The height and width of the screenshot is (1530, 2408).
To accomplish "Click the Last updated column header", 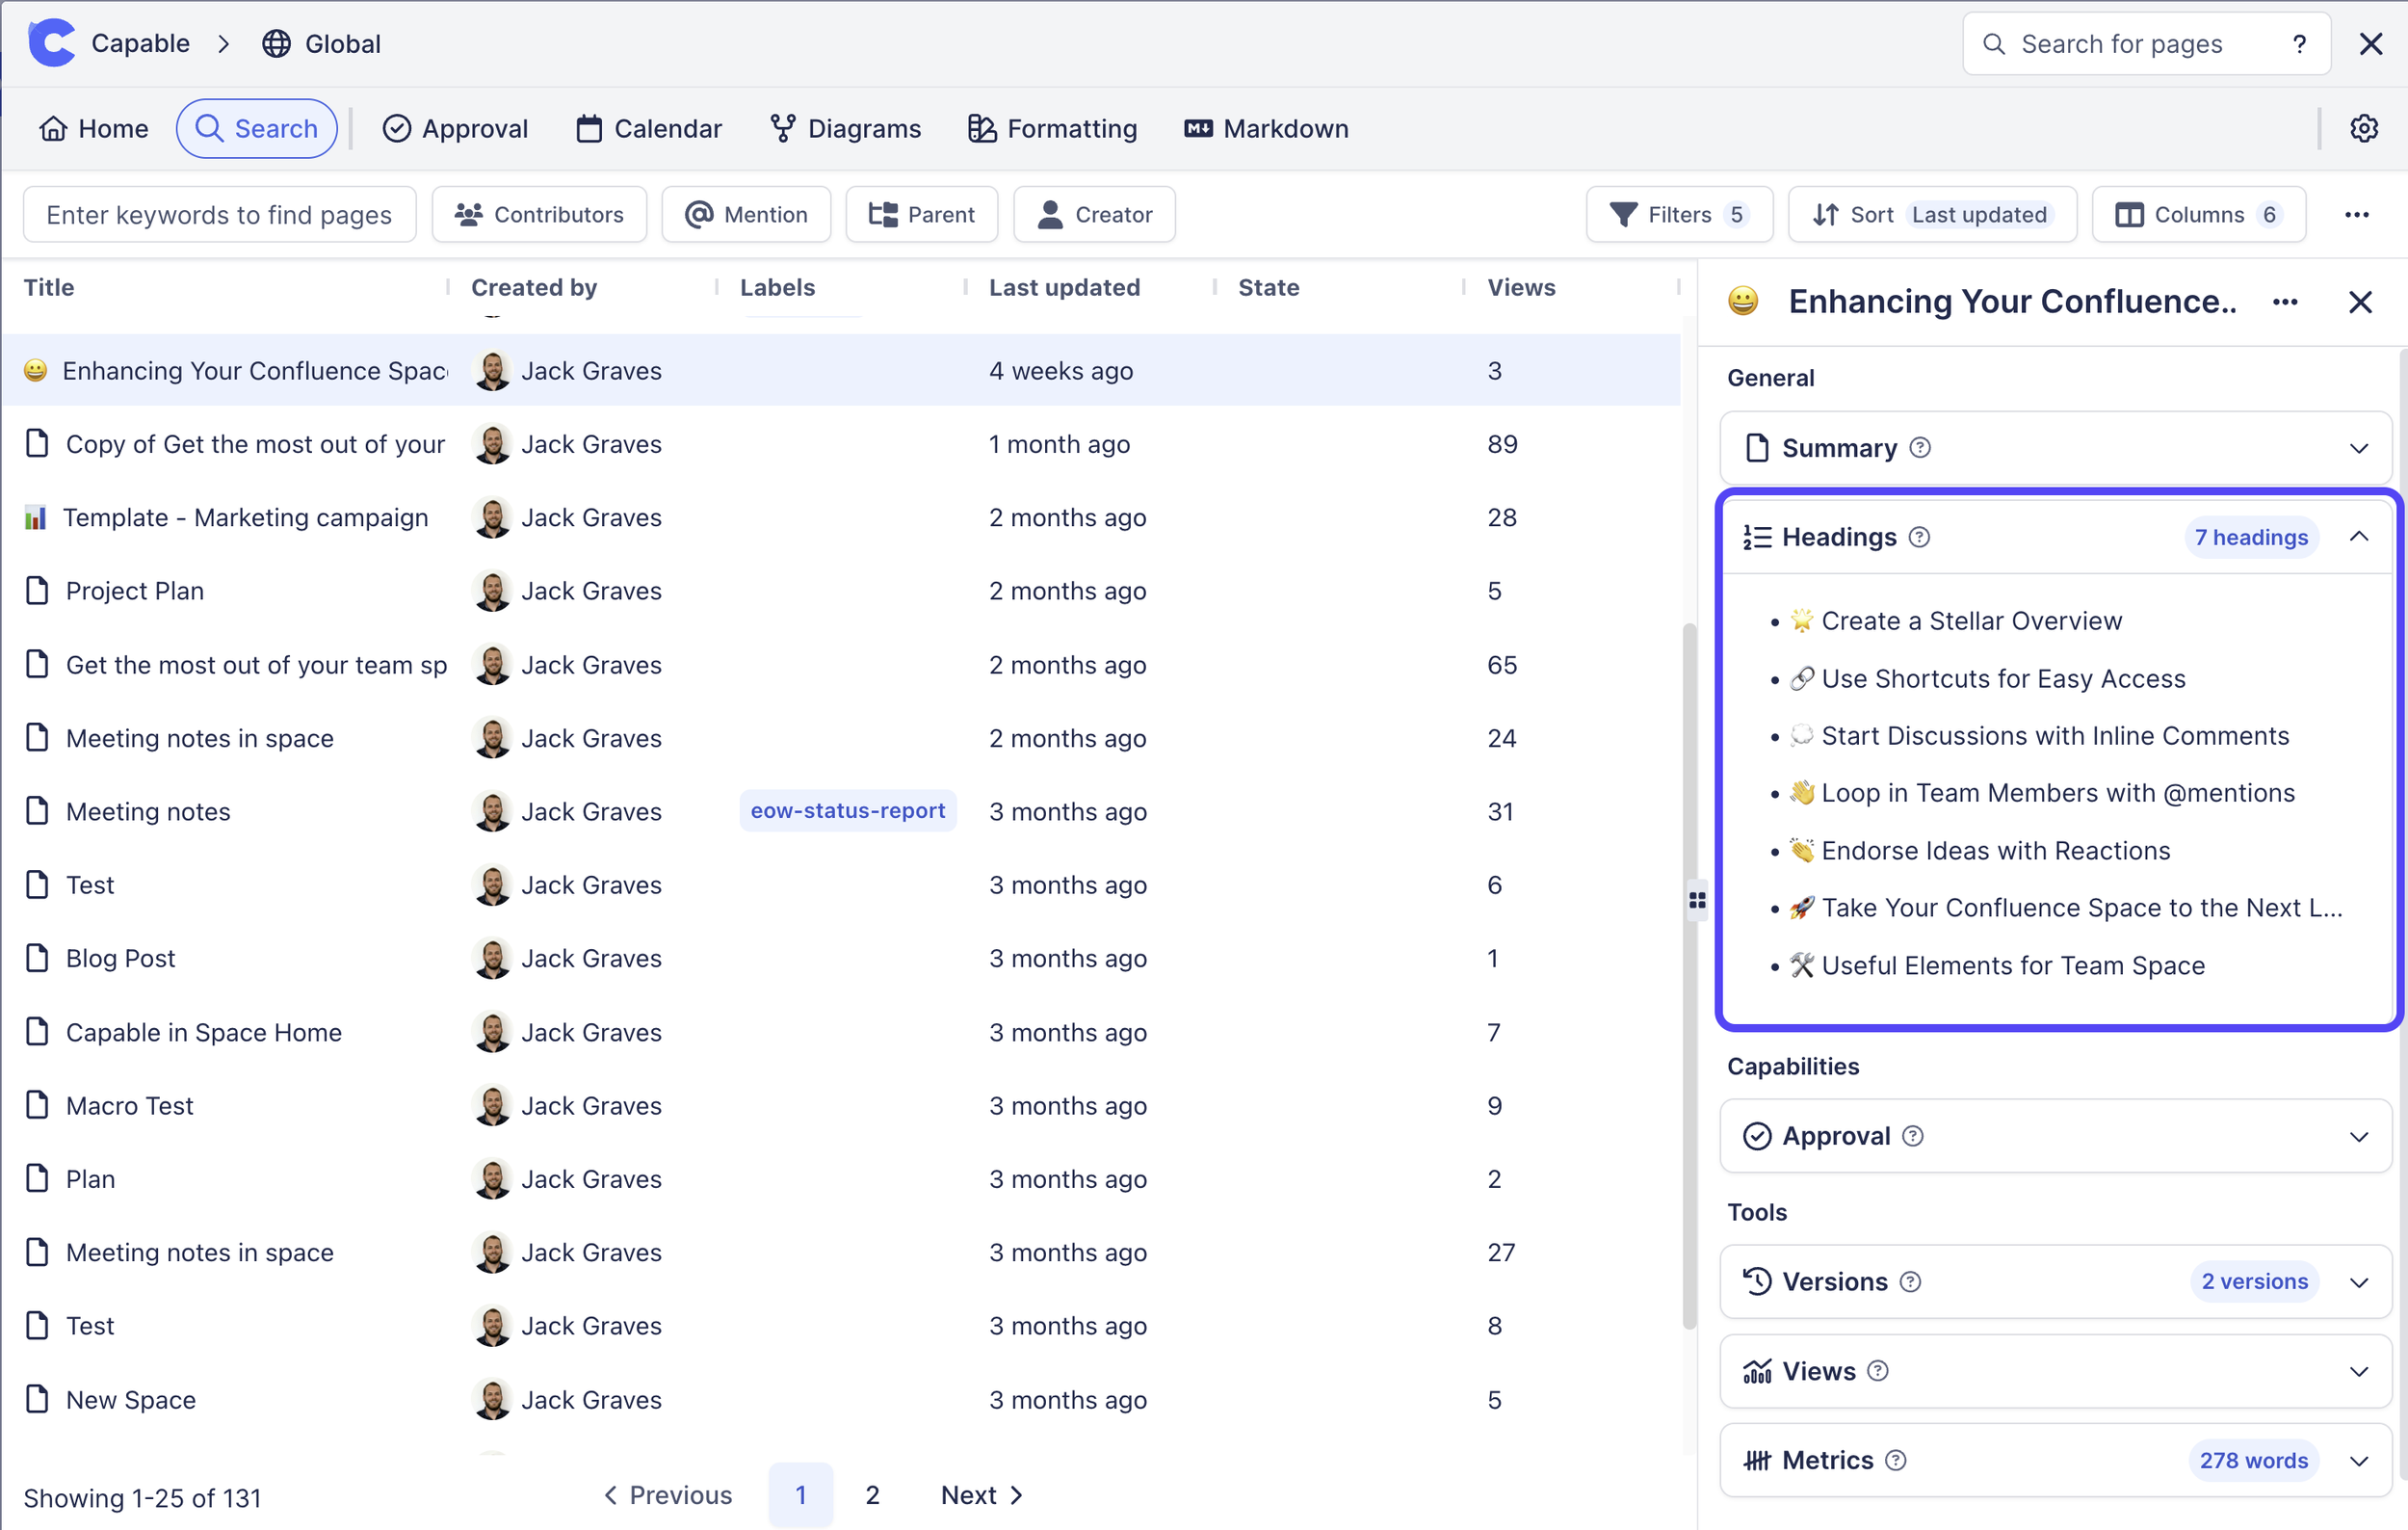I will tap(1064, 287).
